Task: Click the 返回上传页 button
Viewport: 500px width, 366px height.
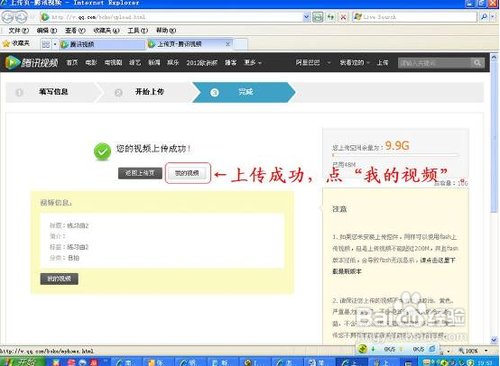Action: (x=140, y=173)
